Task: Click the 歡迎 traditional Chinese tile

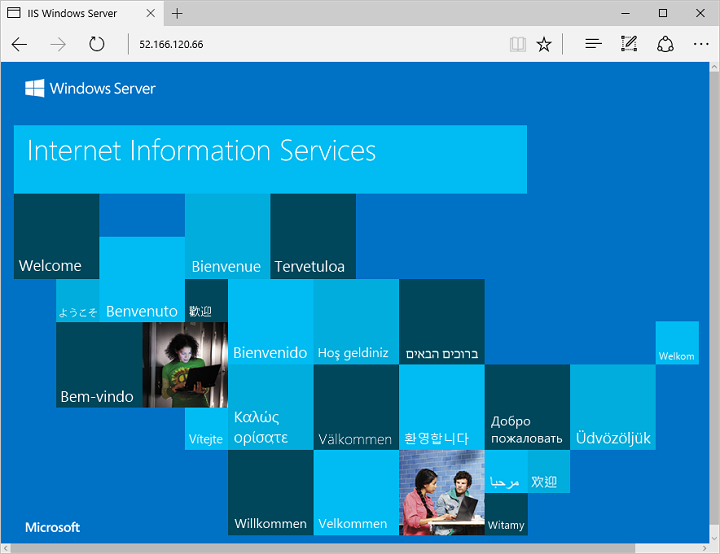Action: coord(206,300)
